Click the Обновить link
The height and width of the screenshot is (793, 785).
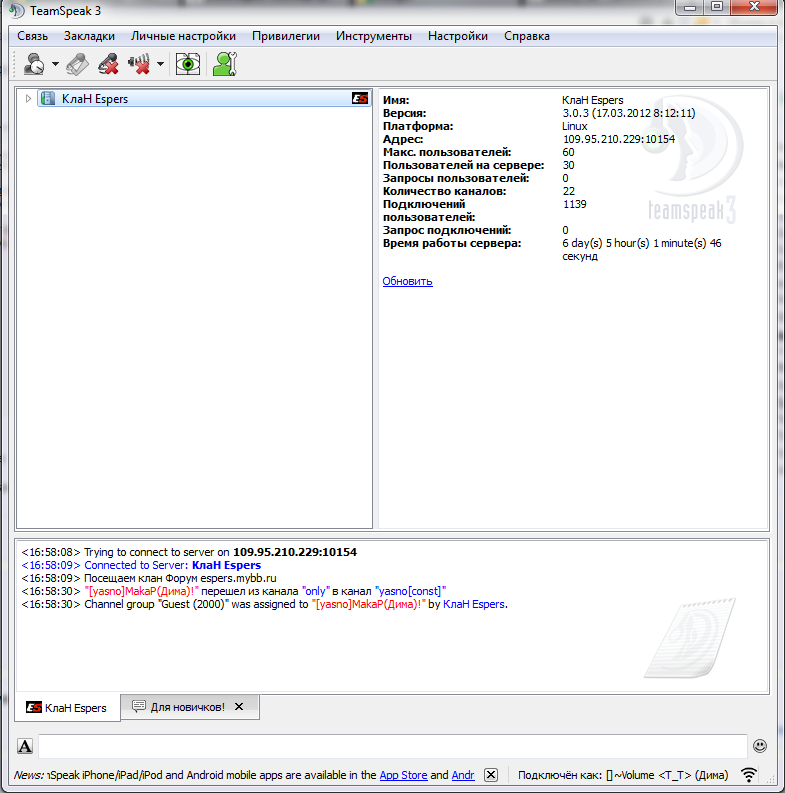(x=407, y=281)
